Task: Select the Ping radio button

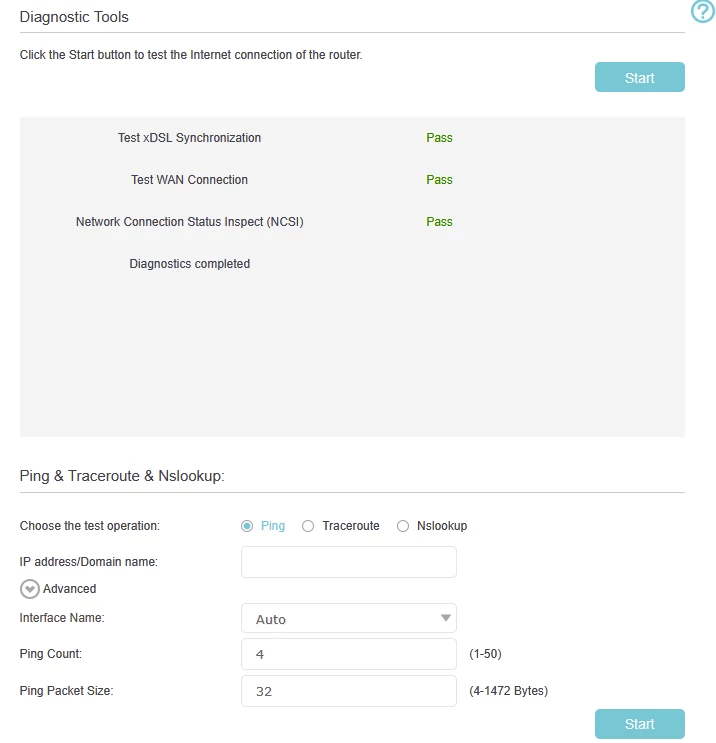Action: 247,526
